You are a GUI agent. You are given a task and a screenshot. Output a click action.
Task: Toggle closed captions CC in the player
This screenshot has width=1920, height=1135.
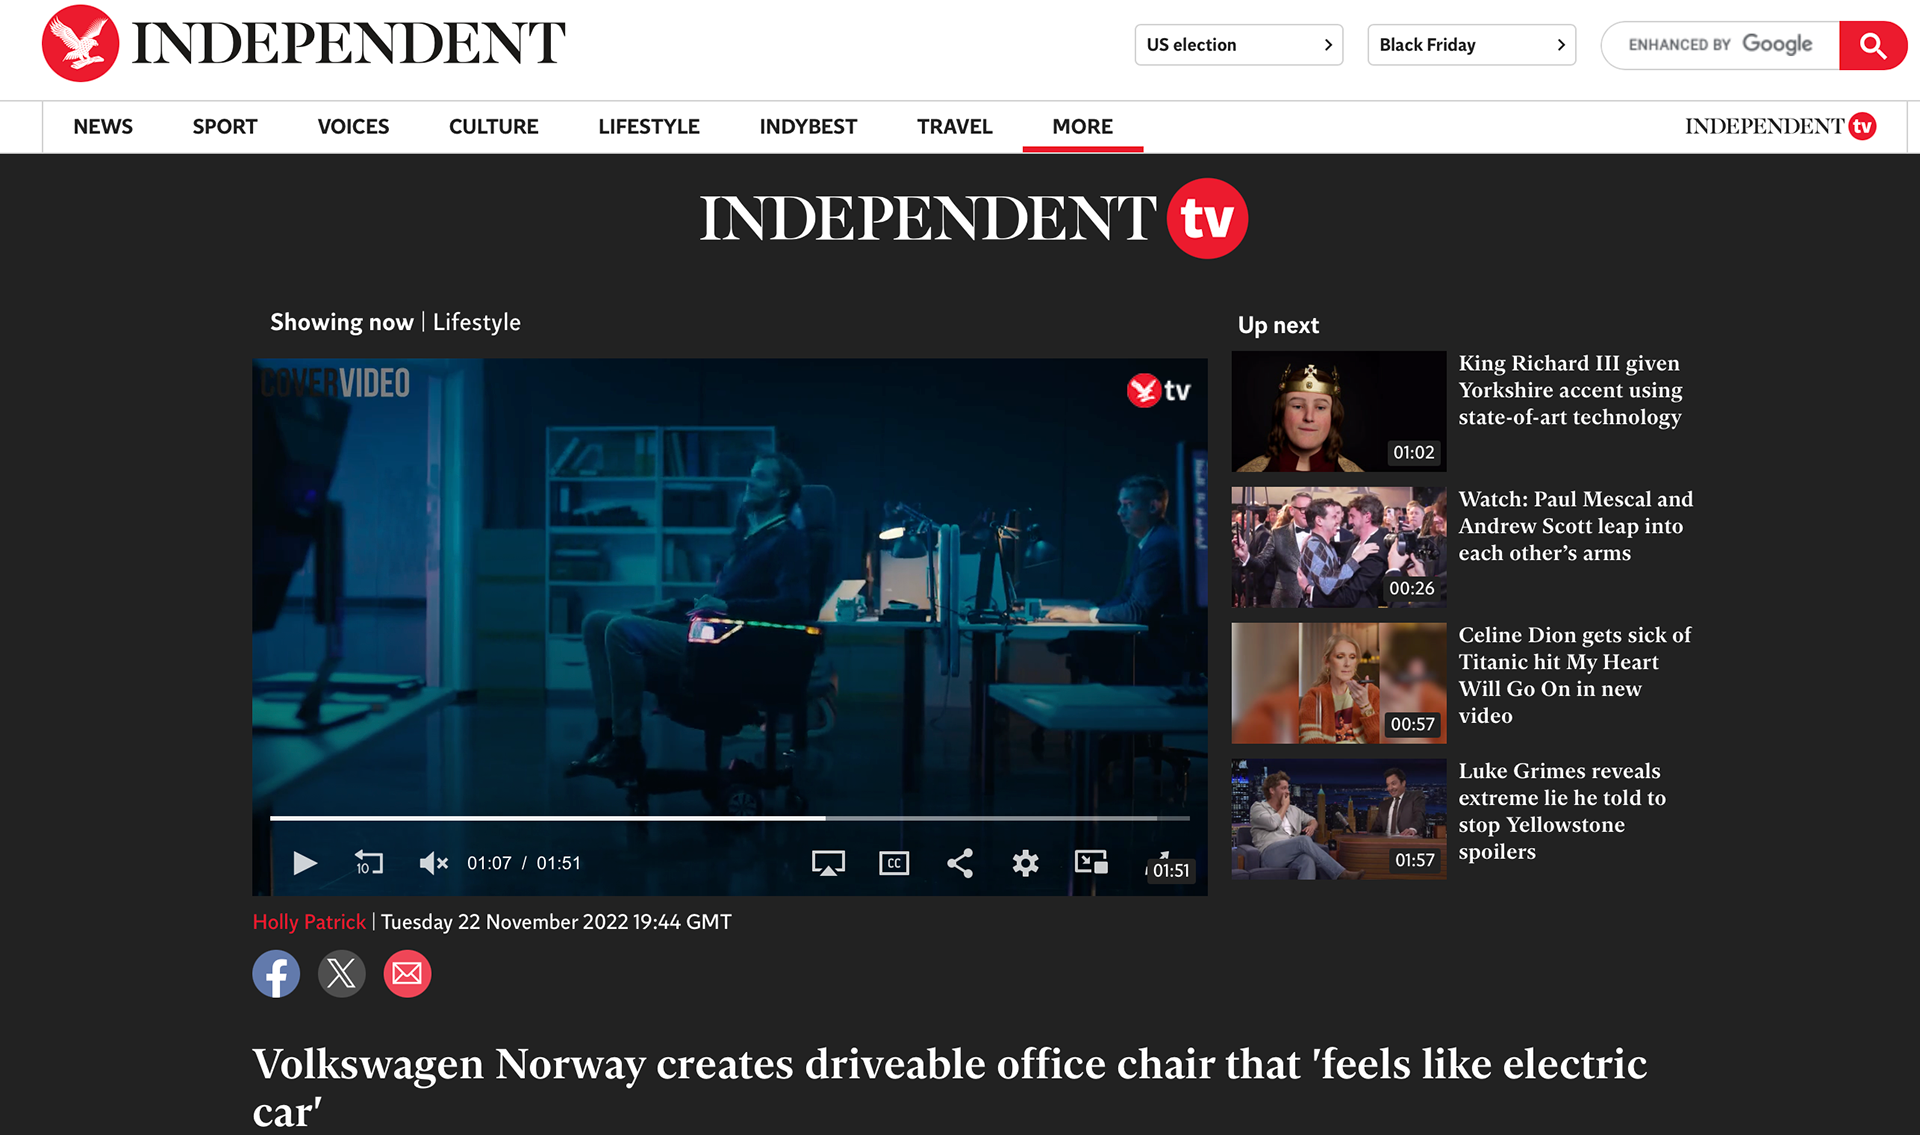pos(894,863)
